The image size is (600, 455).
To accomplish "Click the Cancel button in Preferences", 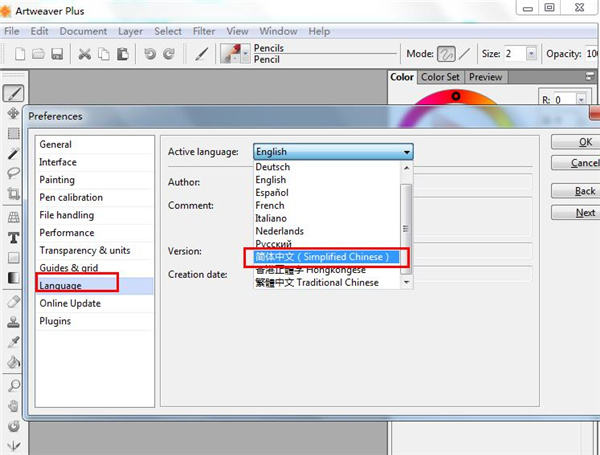I will [576, 163].
